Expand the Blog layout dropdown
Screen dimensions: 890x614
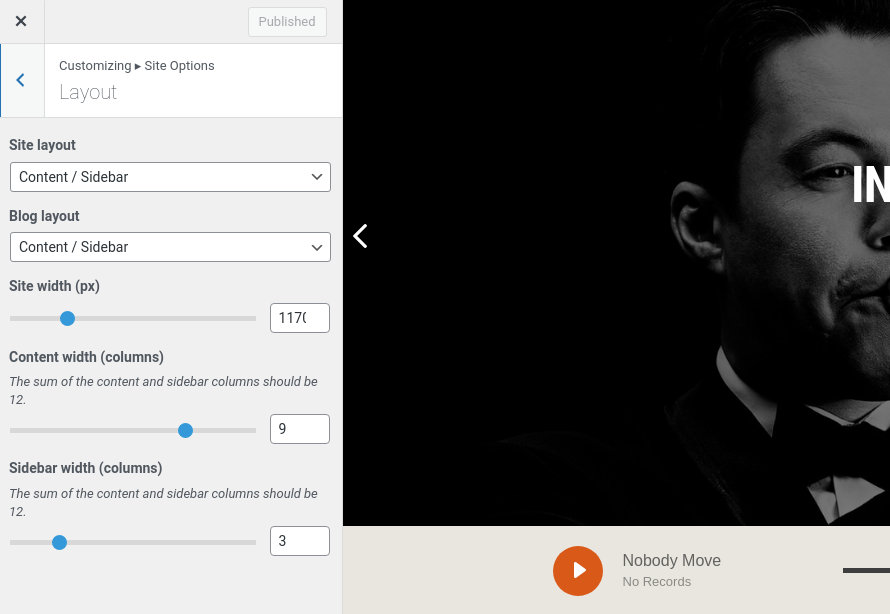[x=170, y=247]
